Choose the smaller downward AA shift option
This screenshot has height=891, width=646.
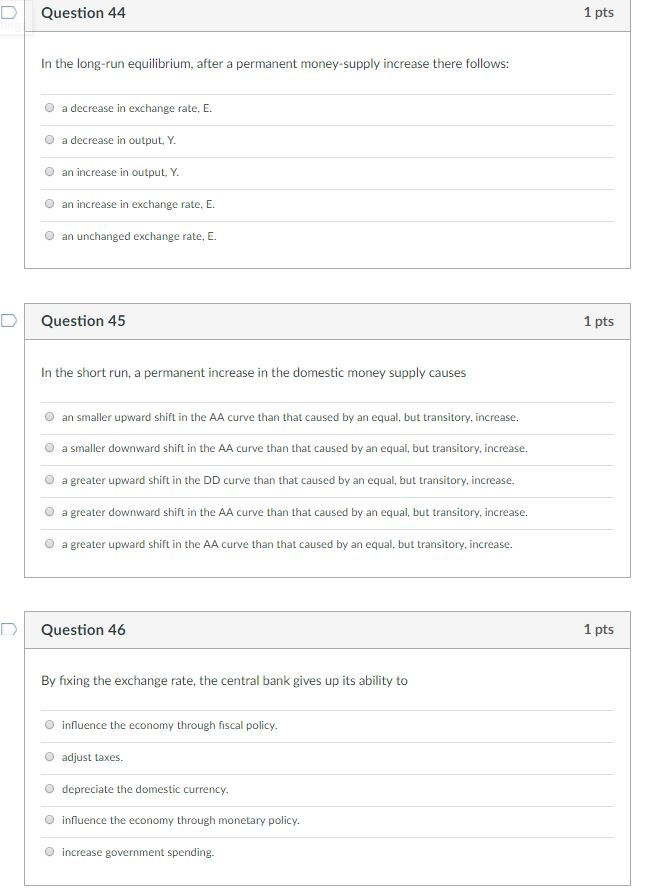pos(49,448)
